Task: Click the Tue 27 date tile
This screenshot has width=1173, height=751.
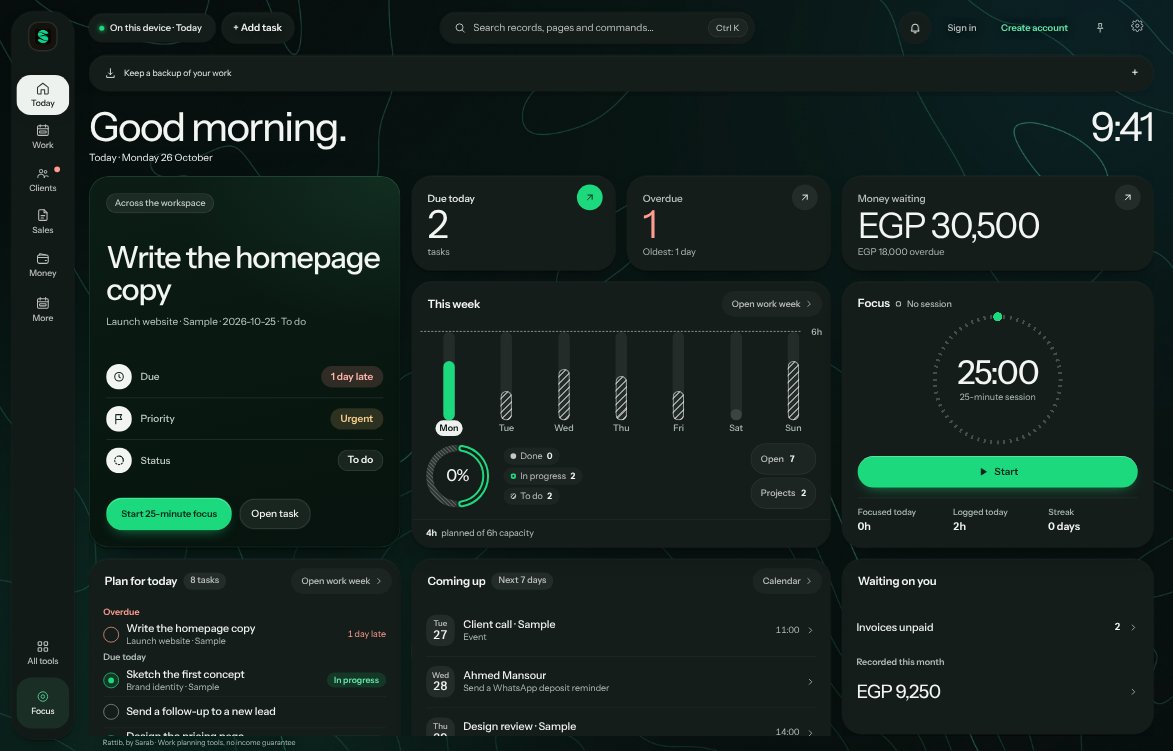Action: [x=440, y=631]
